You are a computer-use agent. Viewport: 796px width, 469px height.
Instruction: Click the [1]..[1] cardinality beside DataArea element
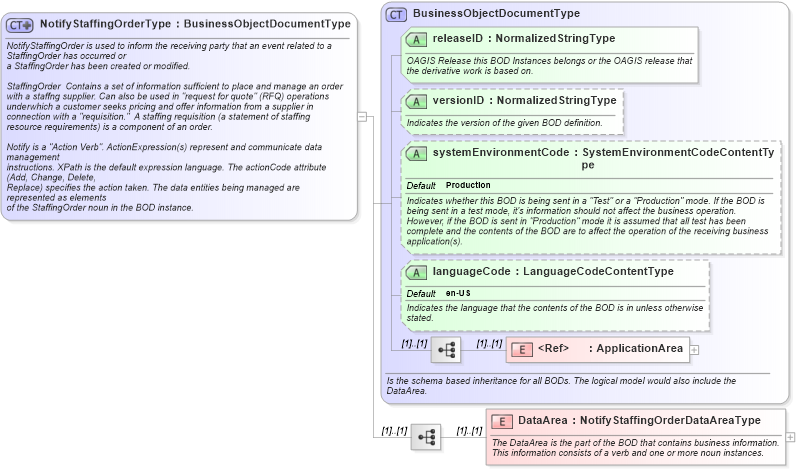click(470, 431)
